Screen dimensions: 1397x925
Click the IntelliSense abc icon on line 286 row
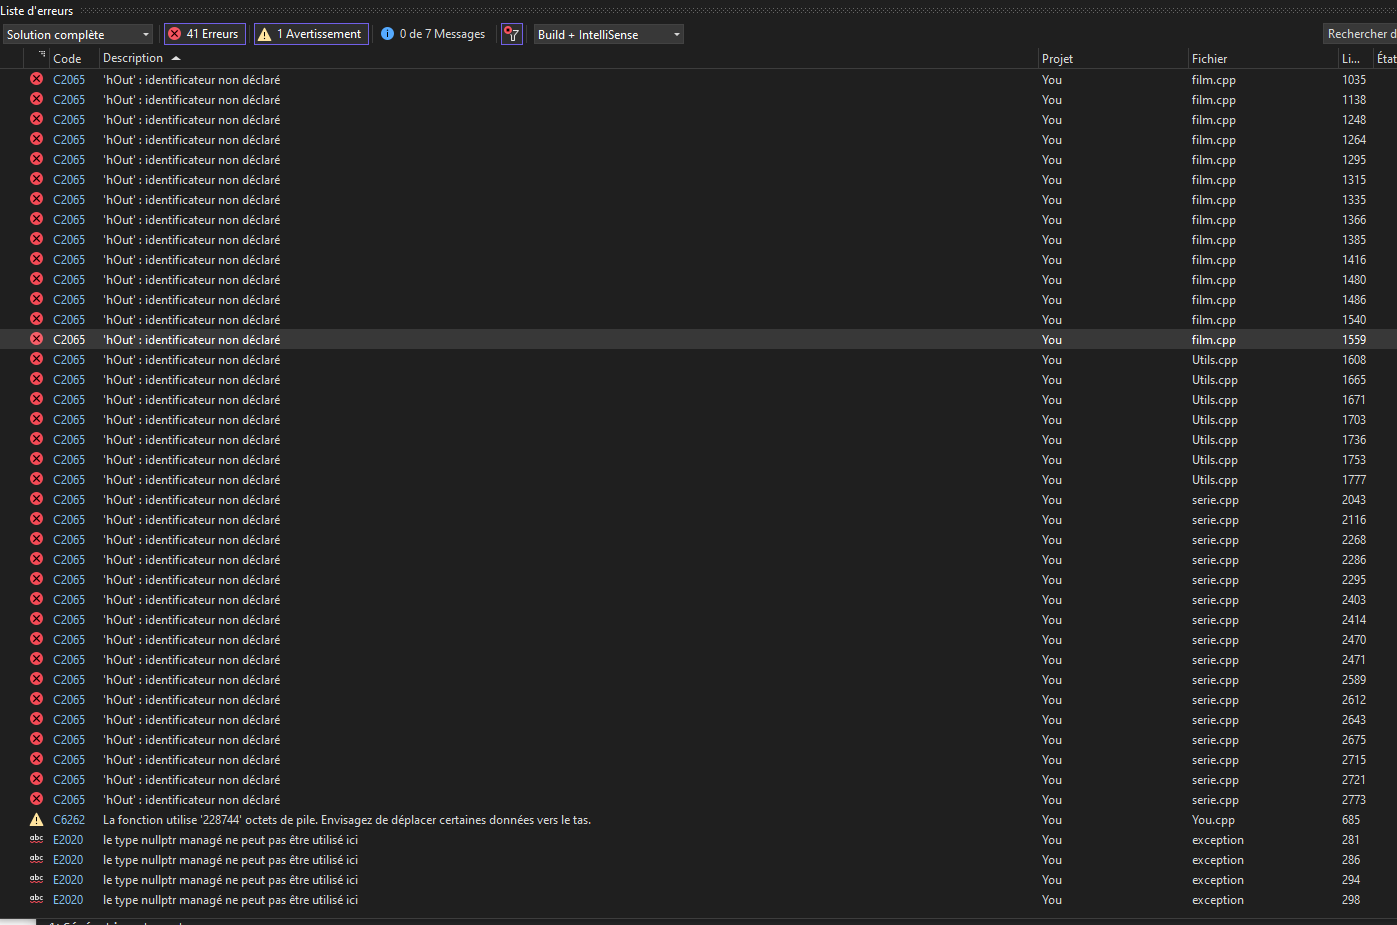point(37,859)
